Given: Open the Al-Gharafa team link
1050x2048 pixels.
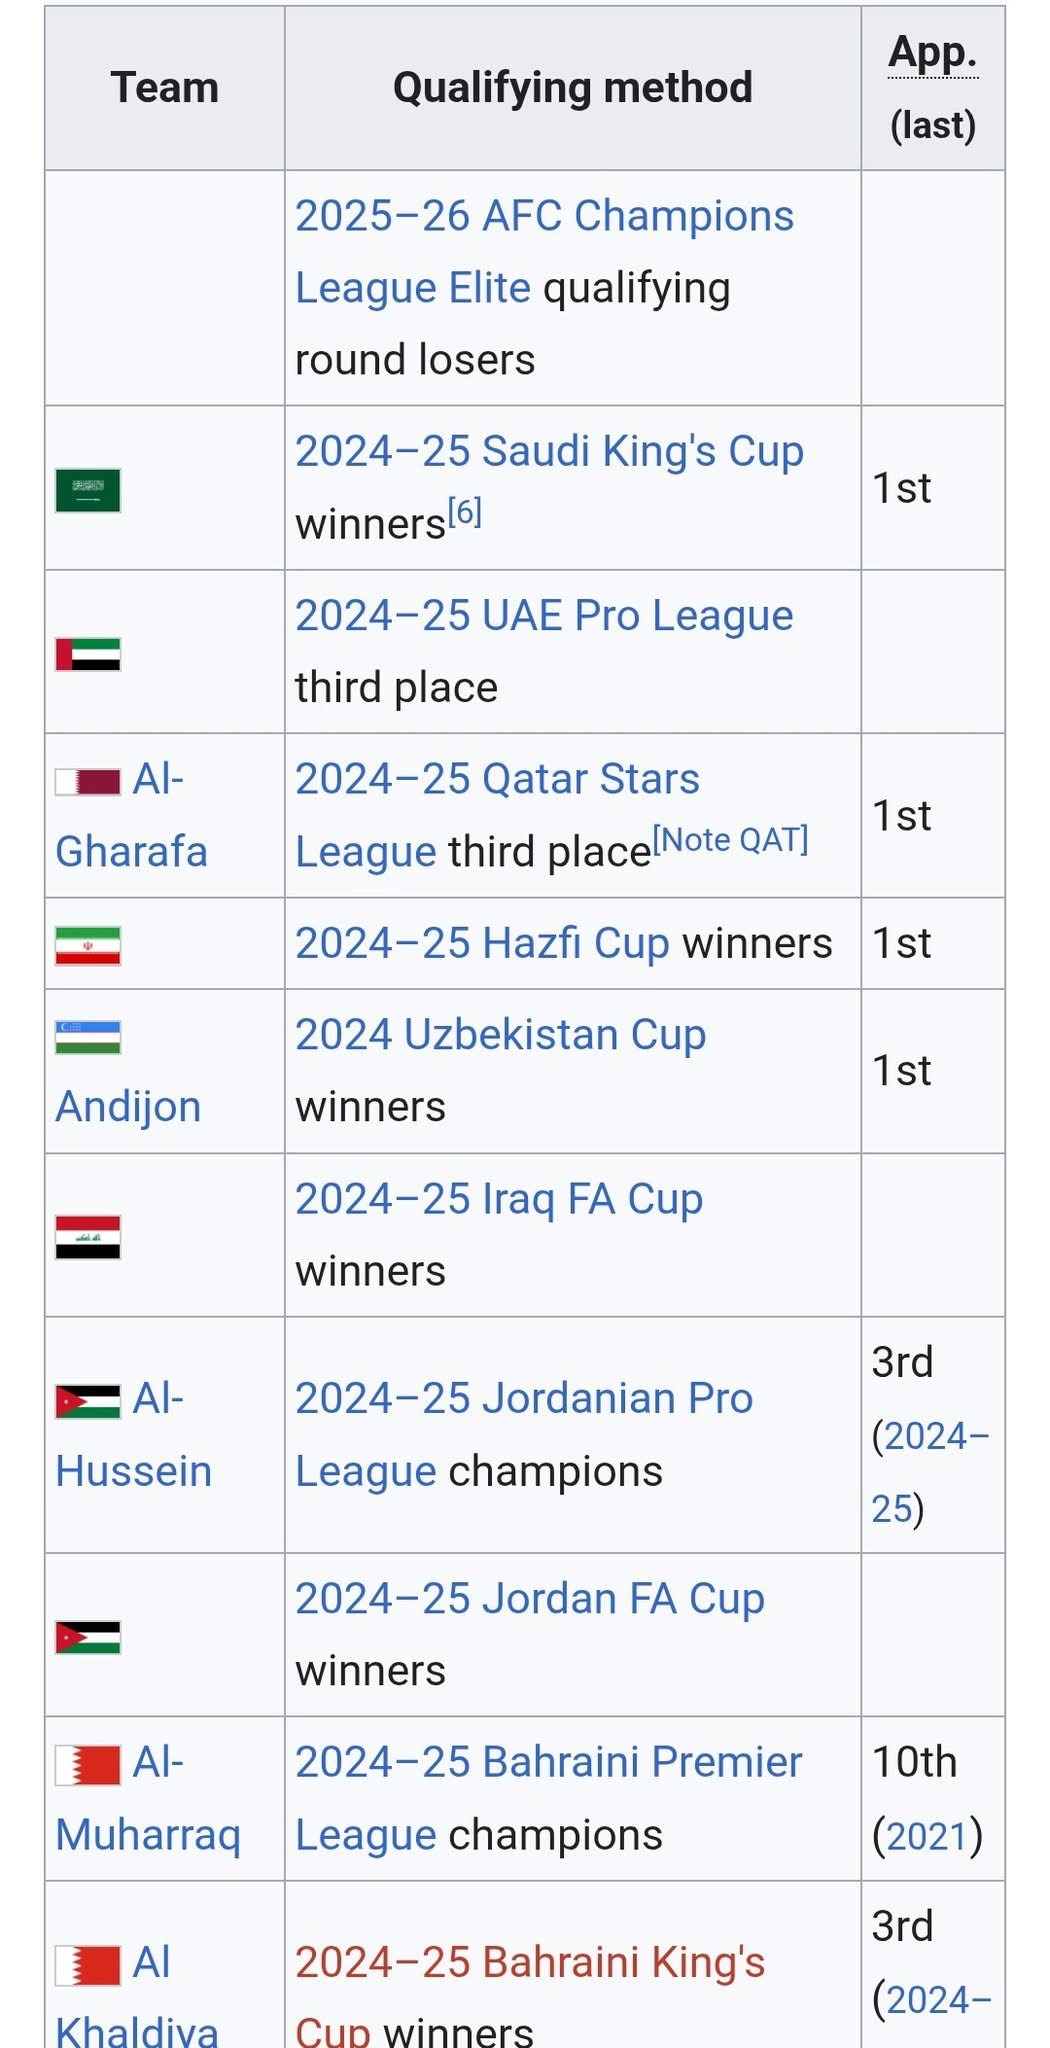Looking at the screenshot, I should click(x=132, y=815).
